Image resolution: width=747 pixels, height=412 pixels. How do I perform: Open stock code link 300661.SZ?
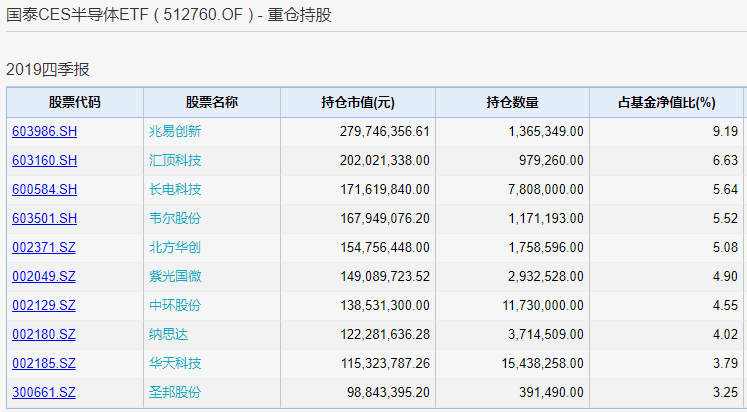pos(44,393)
